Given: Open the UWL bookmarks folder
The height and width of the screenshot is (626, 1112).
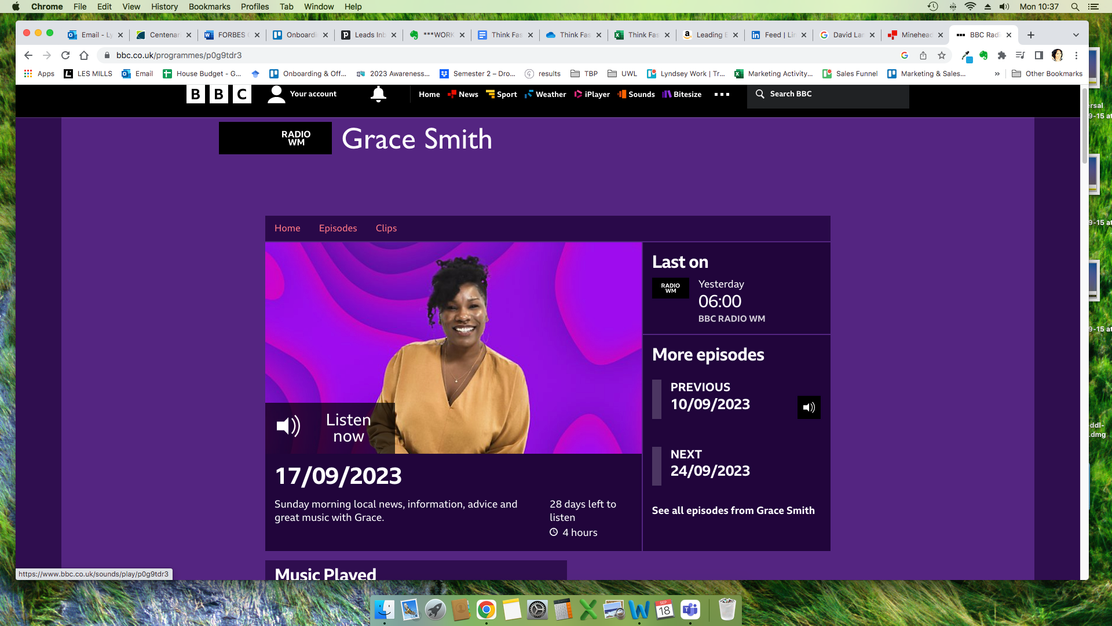Looking at the screenshot, I should pos(622,74).
